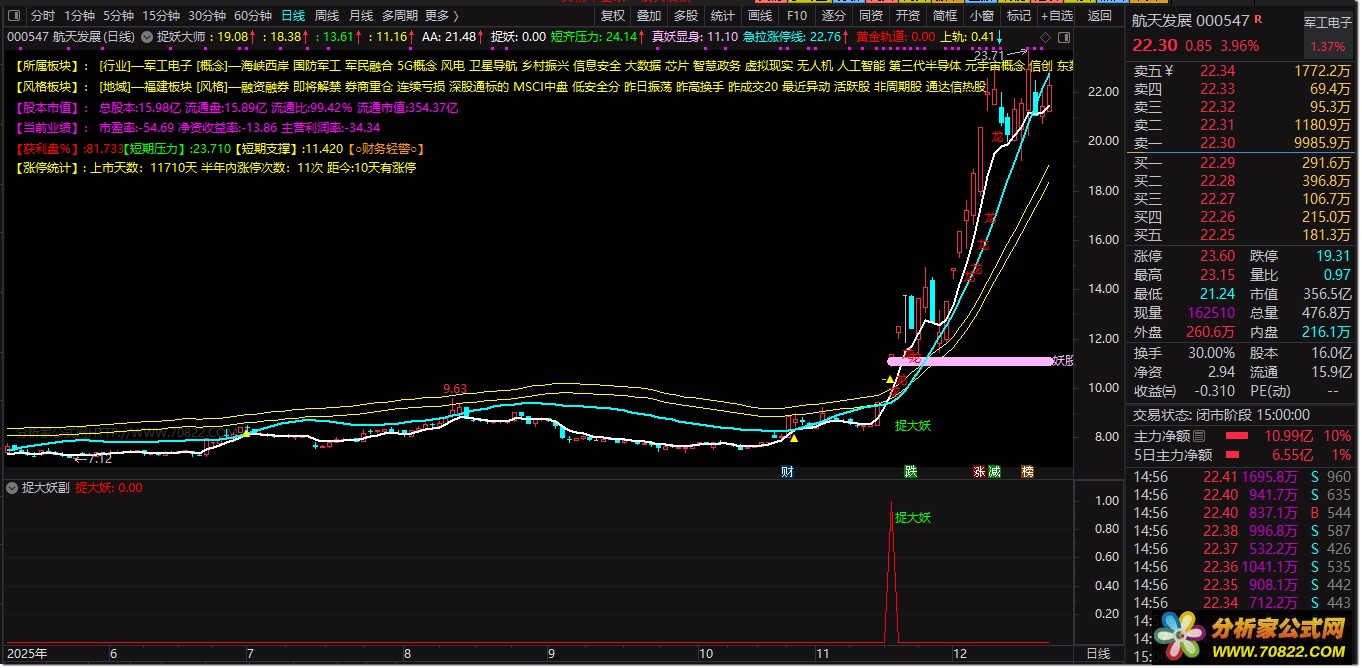Click the diamond icon in indicator bar

click(x=1044, y=36)
